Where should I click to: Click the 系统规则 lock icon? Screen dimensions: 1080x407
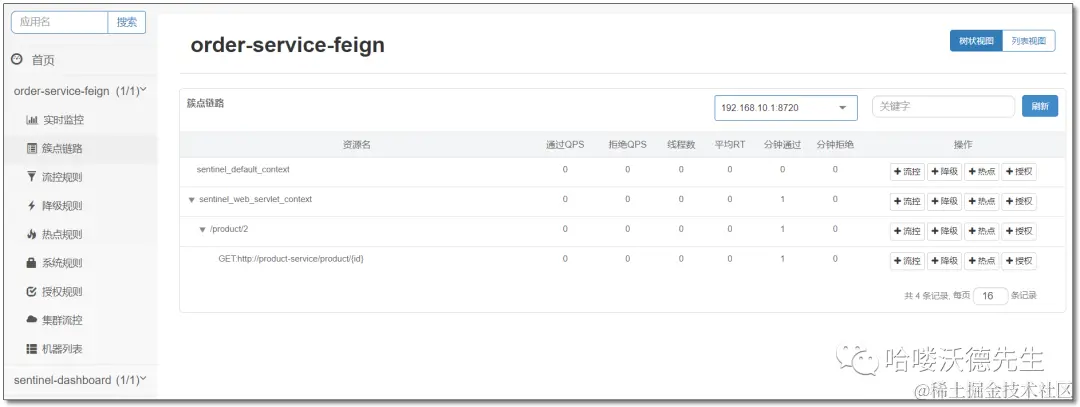(32, 263)
